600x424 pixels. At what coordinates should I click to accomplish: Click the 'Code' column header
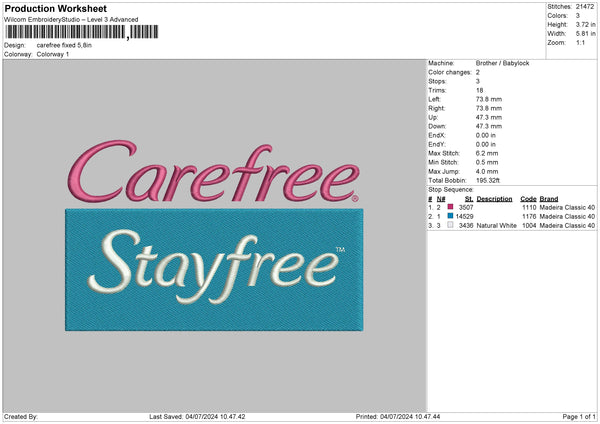coord(528,199)
